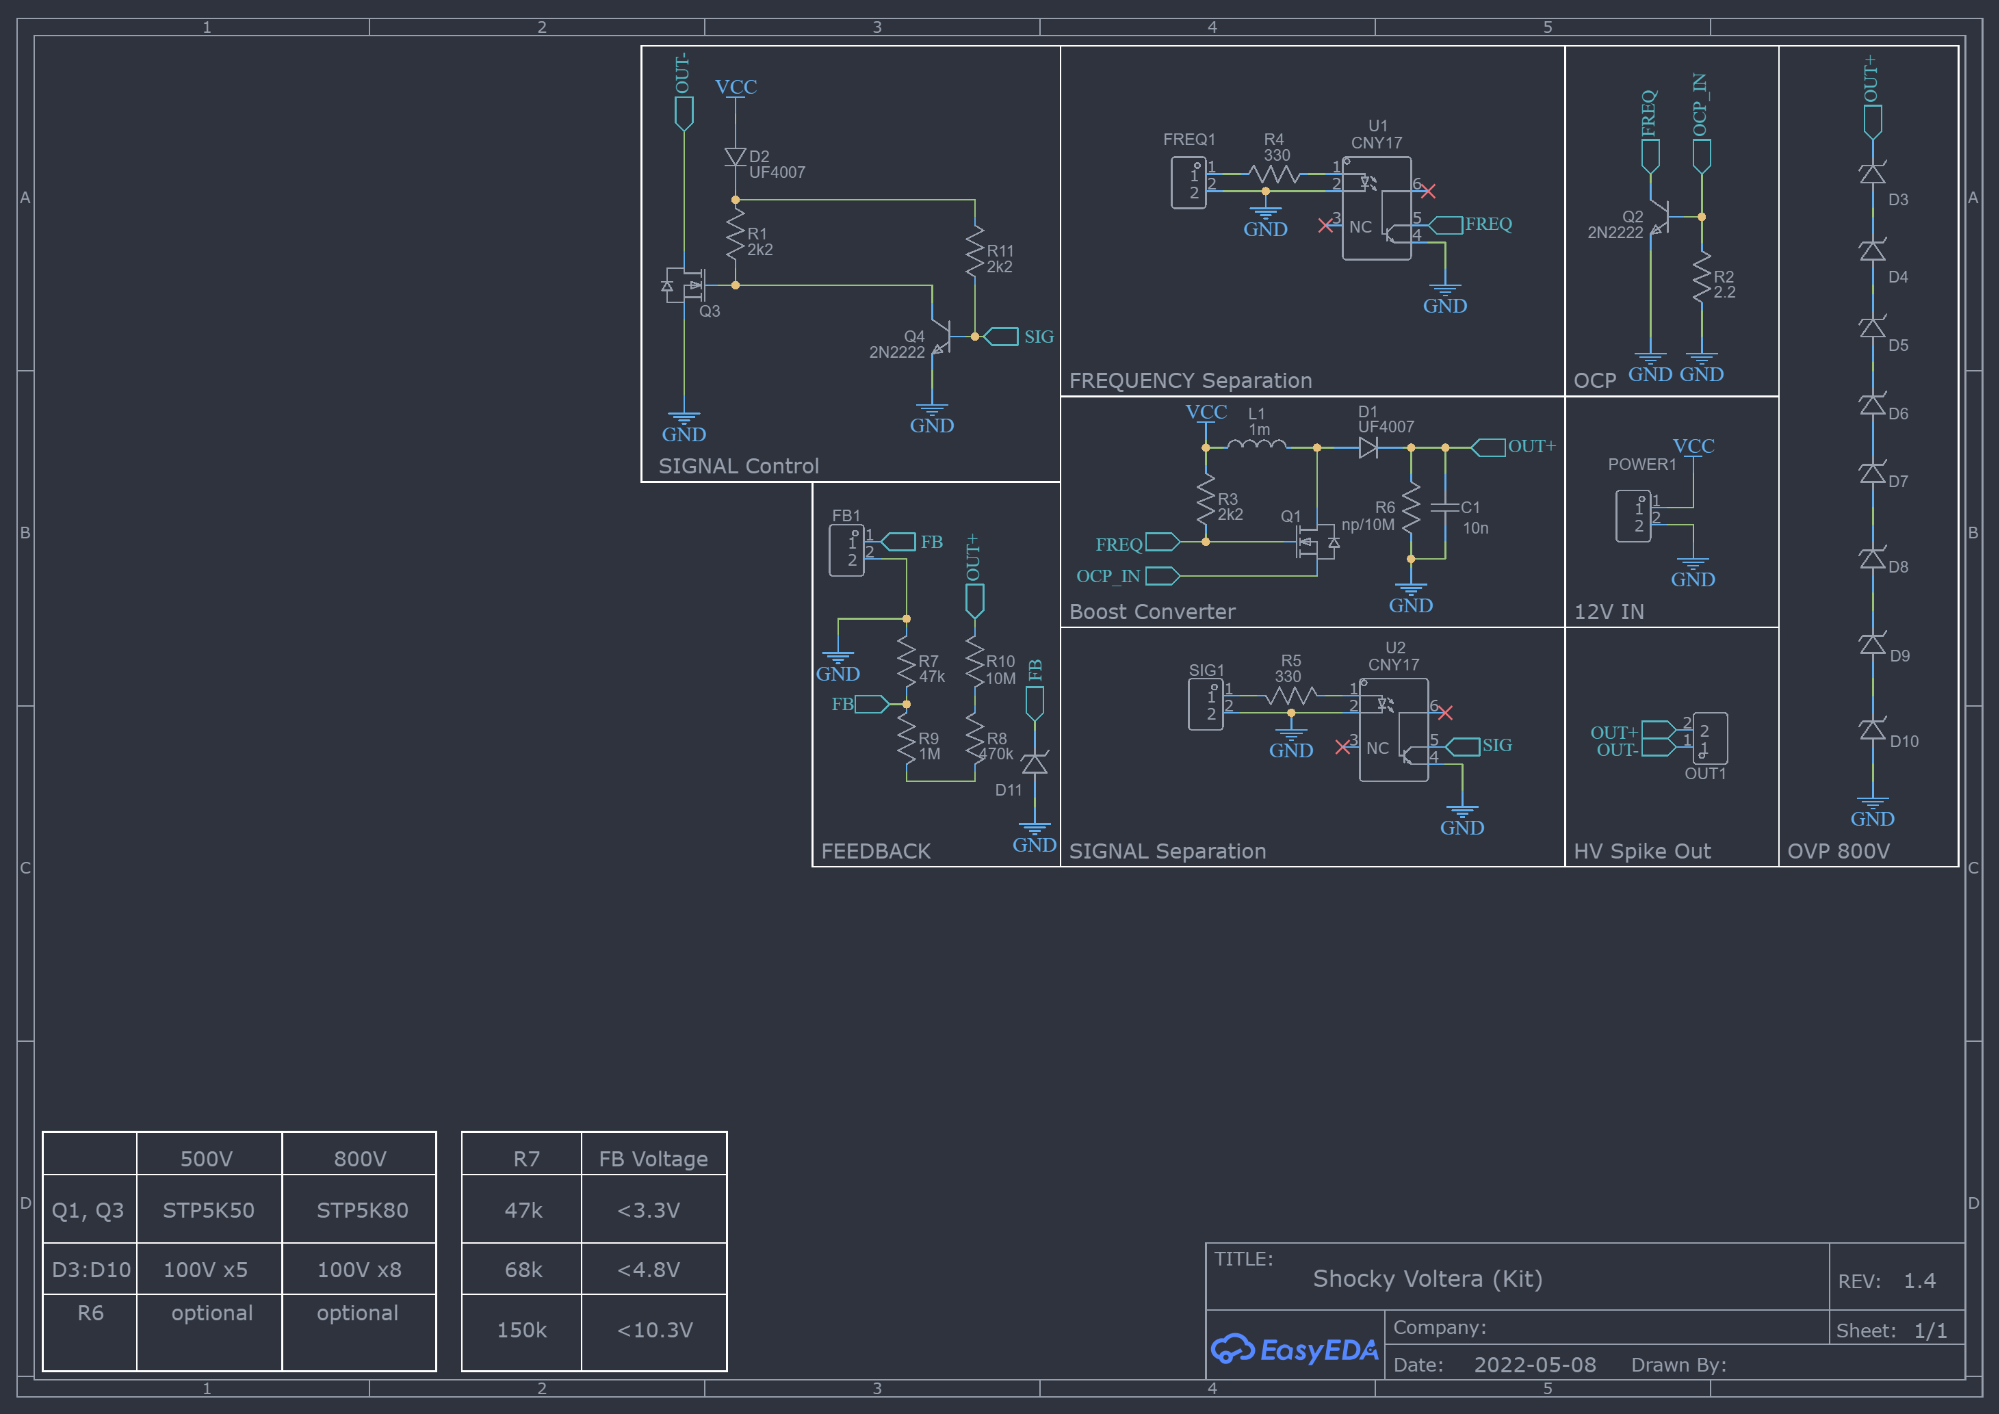Click capacitor C1 10n
Viewport: 2000px width, 1414px height.
1445,508
